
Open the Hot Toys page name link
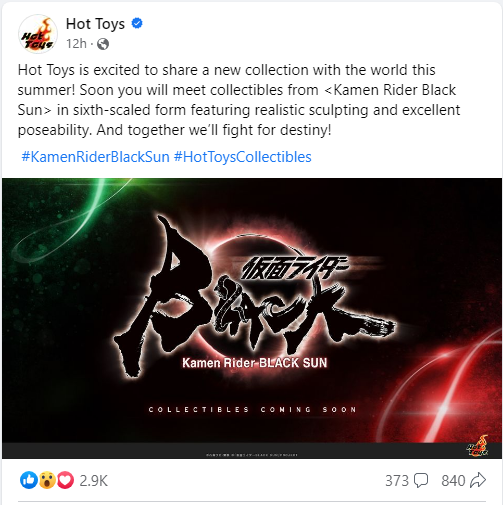[x=95, y=24]
